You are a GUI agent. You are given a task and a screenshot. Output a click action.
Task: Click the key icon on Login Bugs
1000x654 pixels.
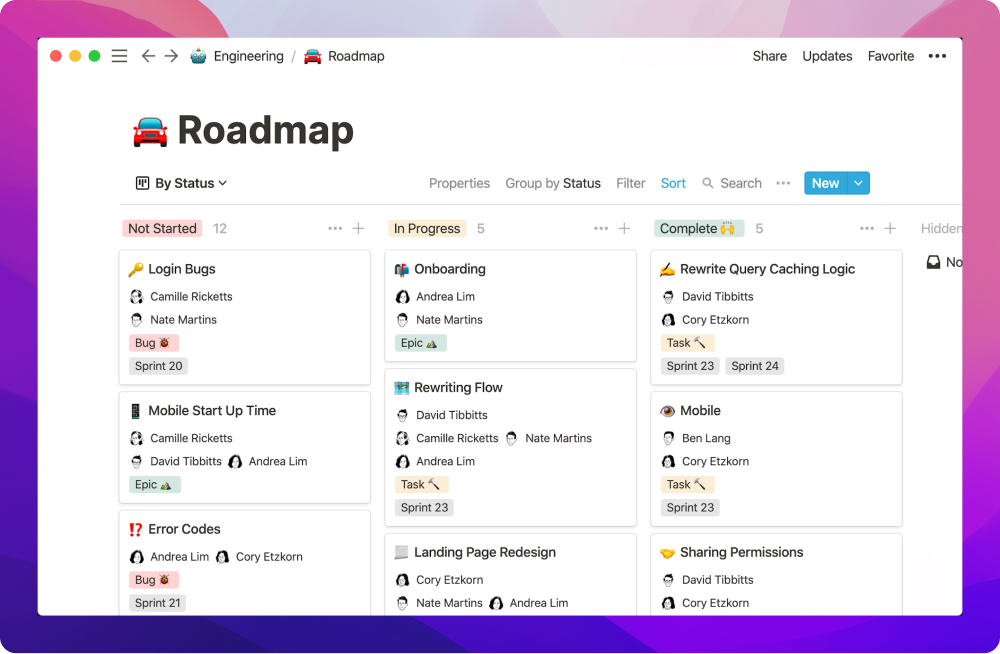136,269
